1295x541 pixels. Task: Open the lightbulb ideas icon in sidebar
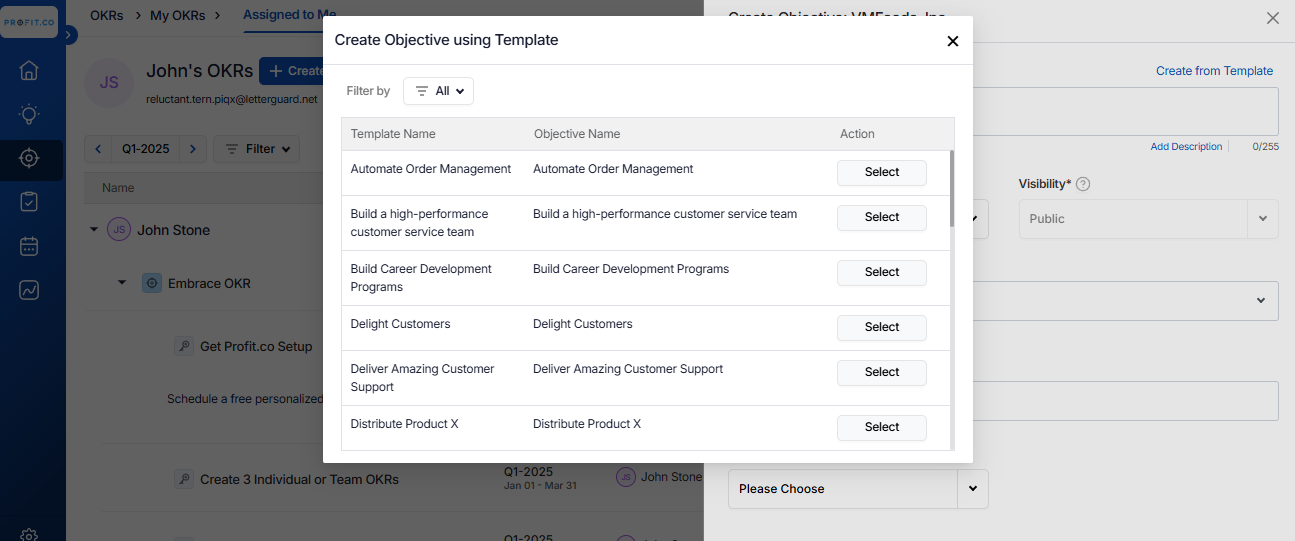29,114
